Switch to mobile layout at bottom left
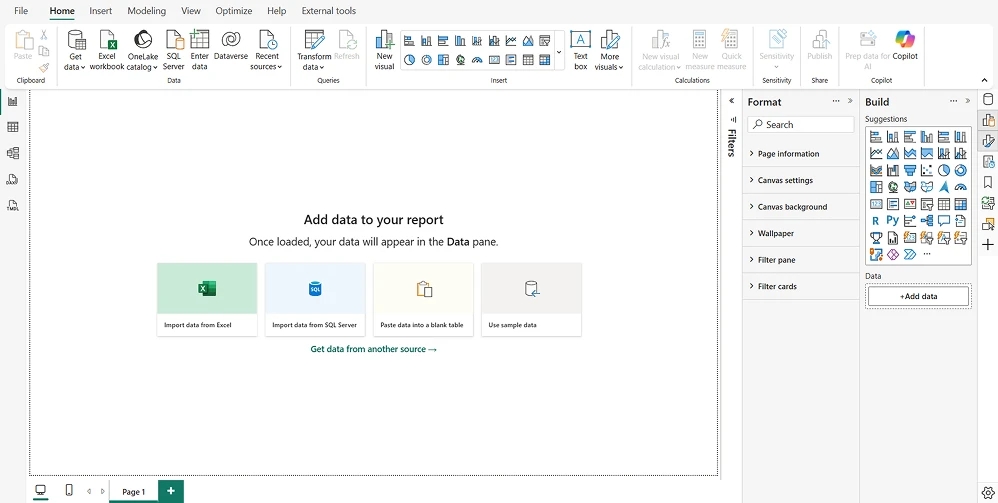 click(69, 491)
